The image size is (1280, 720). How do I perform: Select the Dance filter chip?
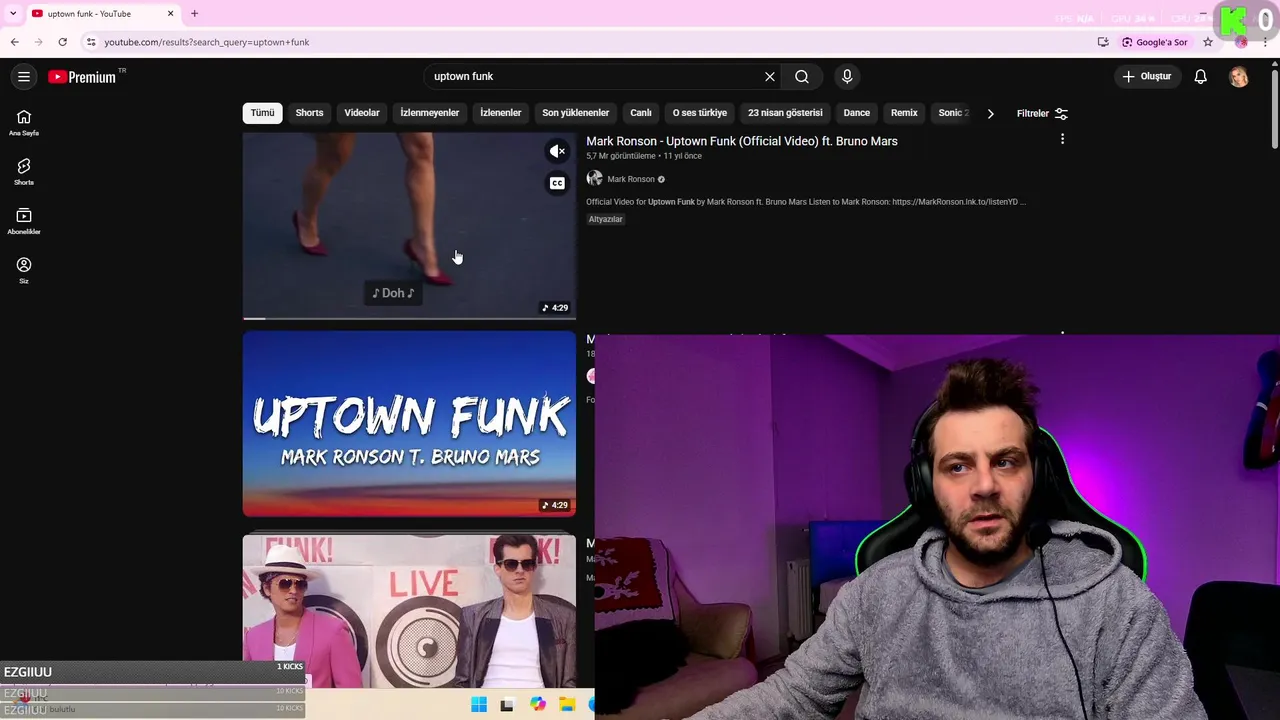pos(856,113)
